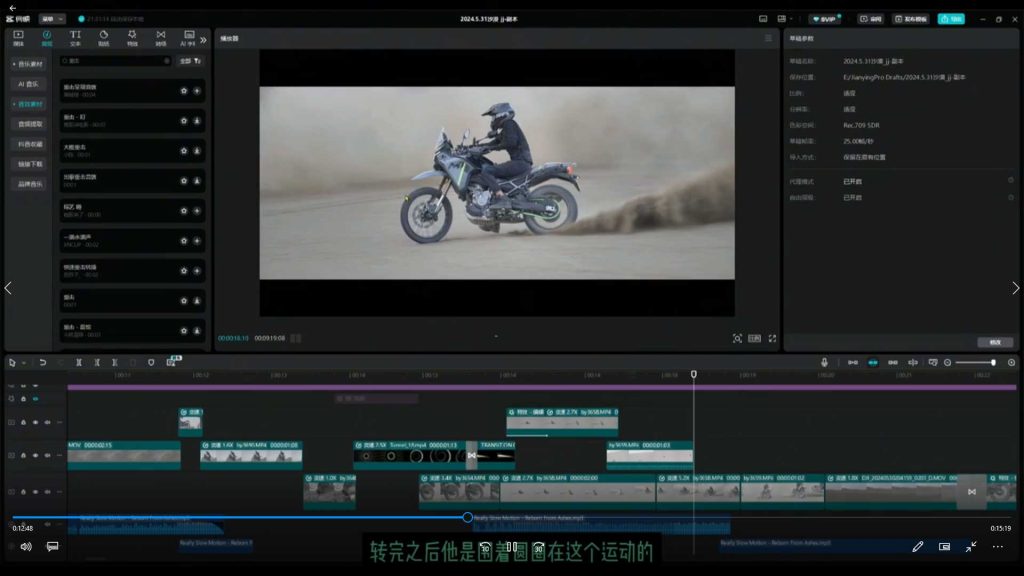
Task: Open the player panel hamburger menu
Action: click(x=768, y=38)
